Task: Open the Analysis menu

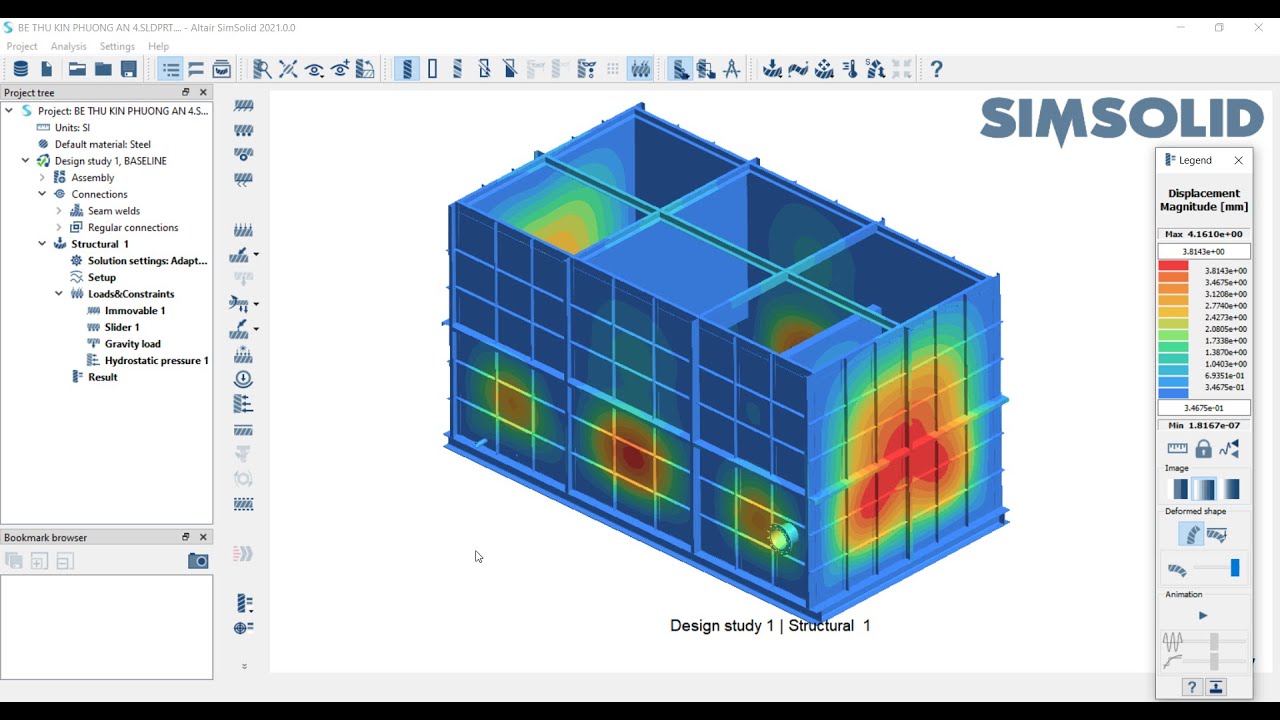Action: (69, 46)
